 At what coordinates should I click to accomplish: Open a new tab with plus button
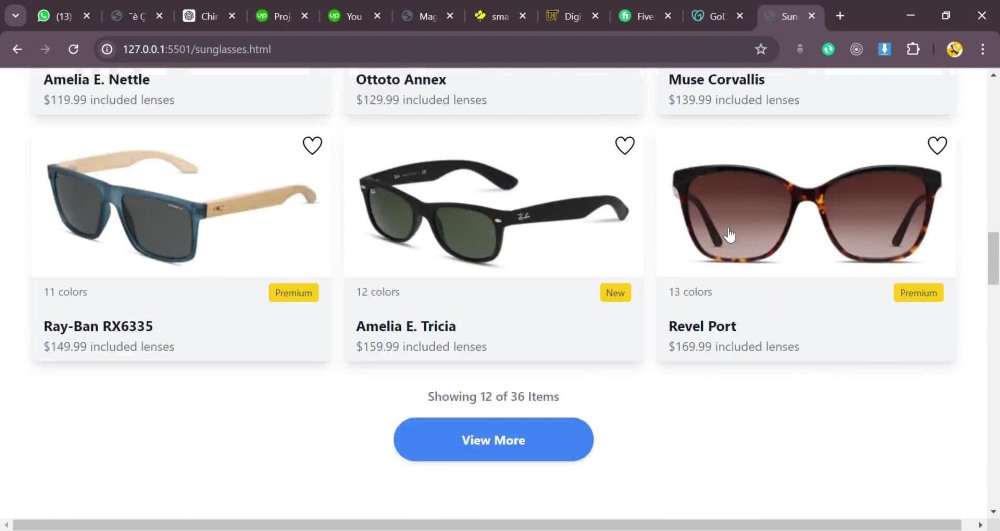click(x=840, y=16)
